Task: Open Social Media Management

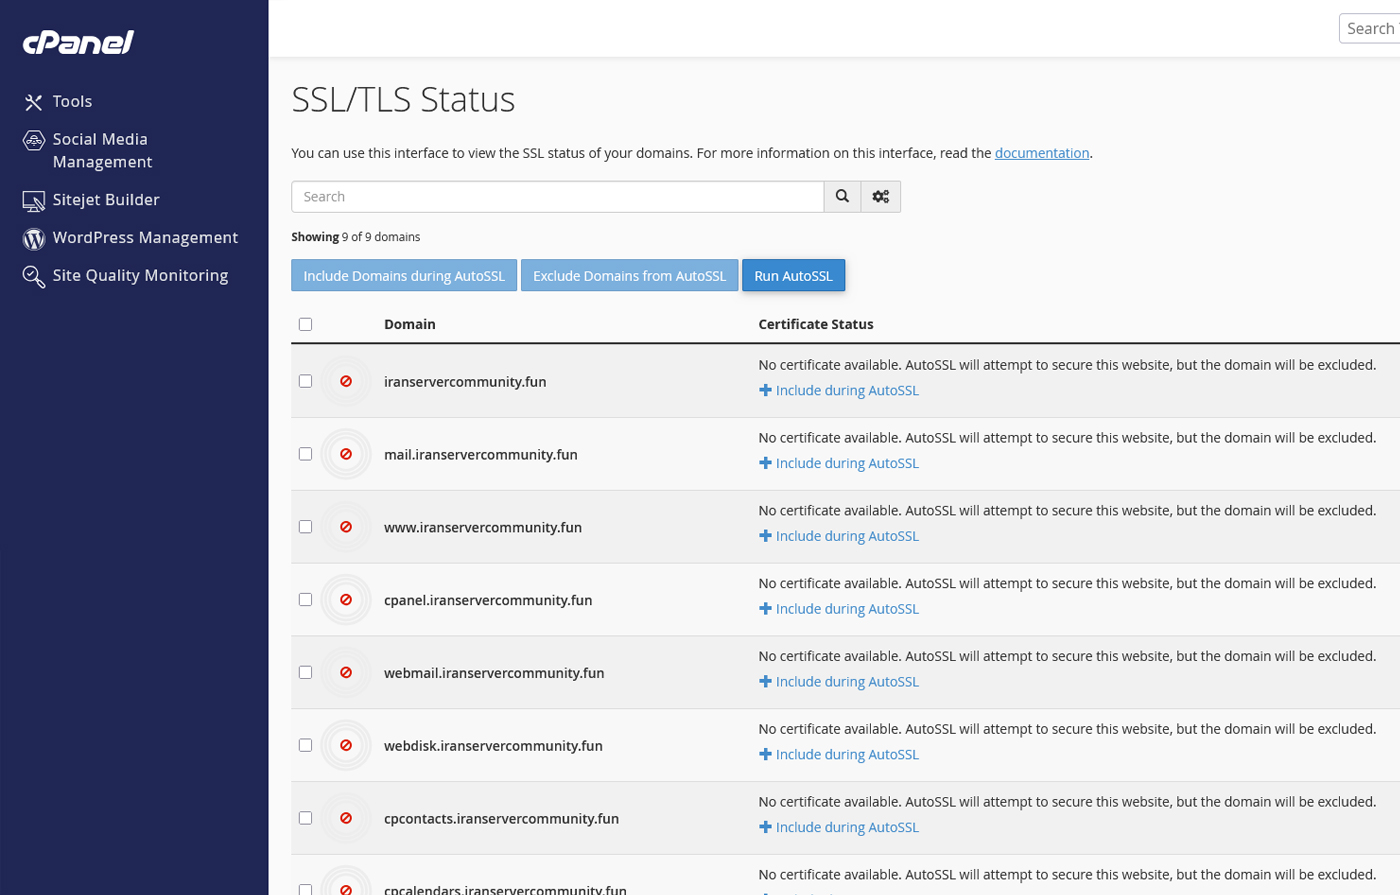Action: point(100,150)
